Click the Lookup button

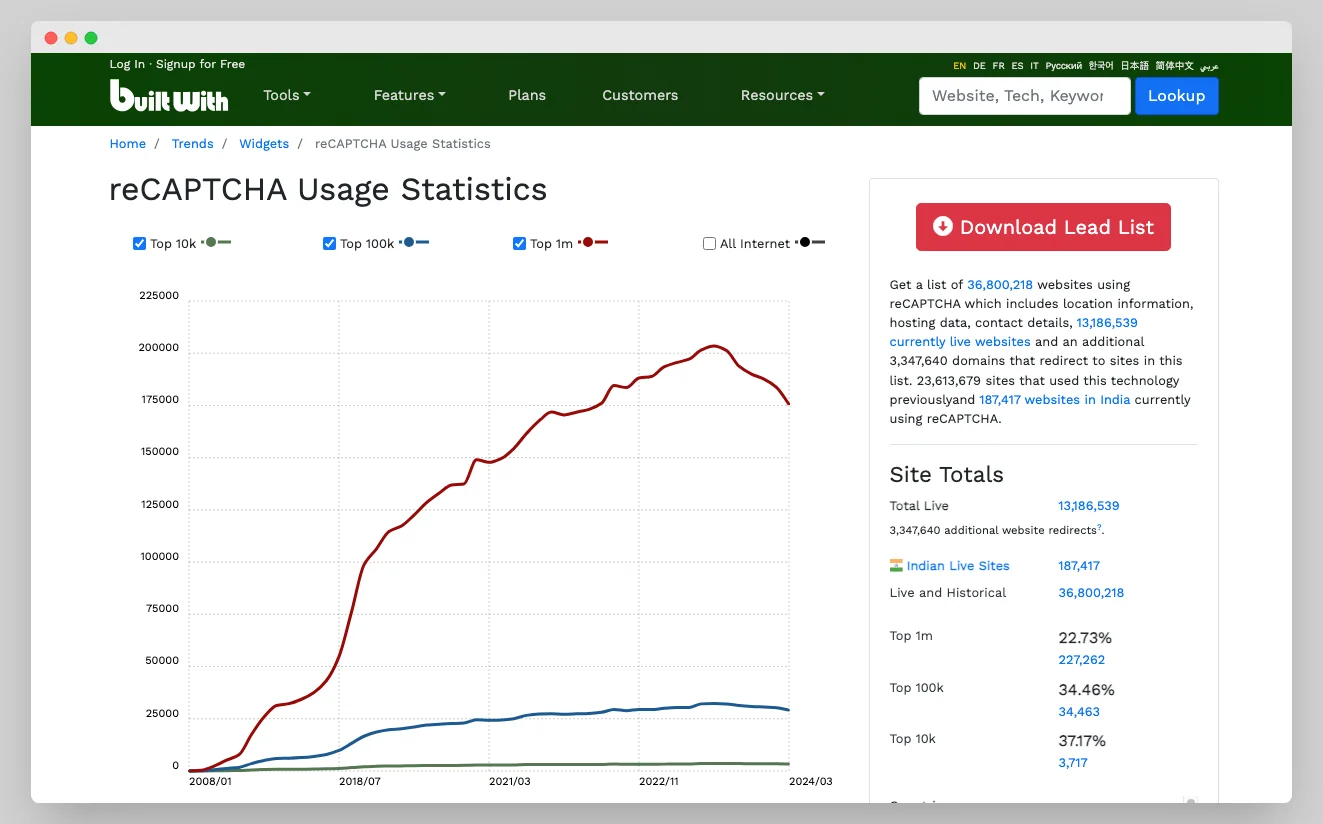click(x=1177, y=96)
